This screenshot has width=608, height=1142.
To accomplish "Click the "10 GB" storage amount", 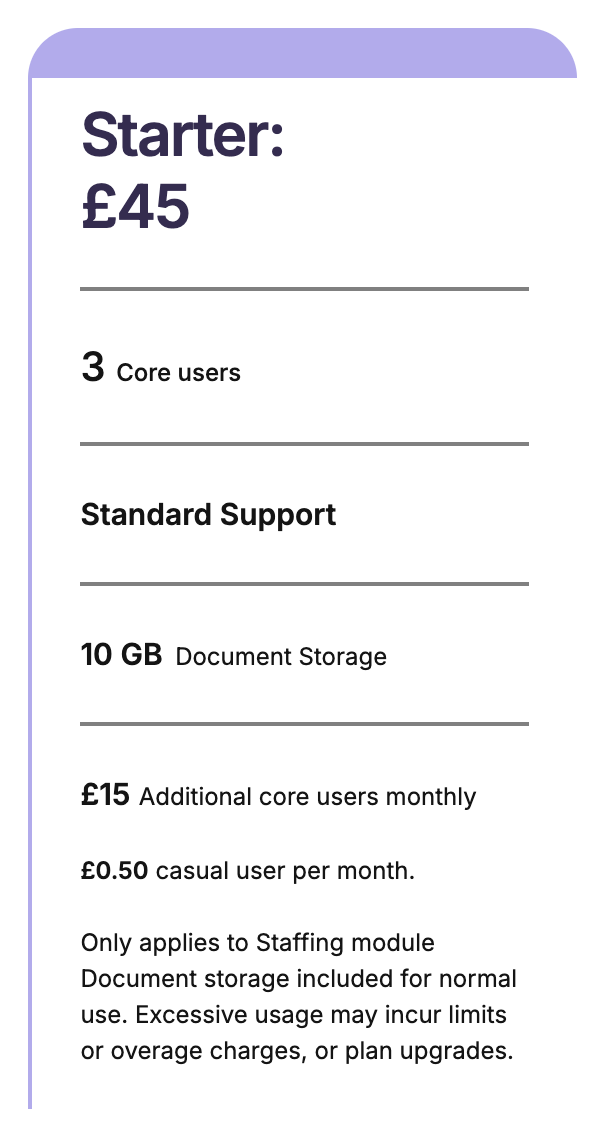I will (121, 656).
